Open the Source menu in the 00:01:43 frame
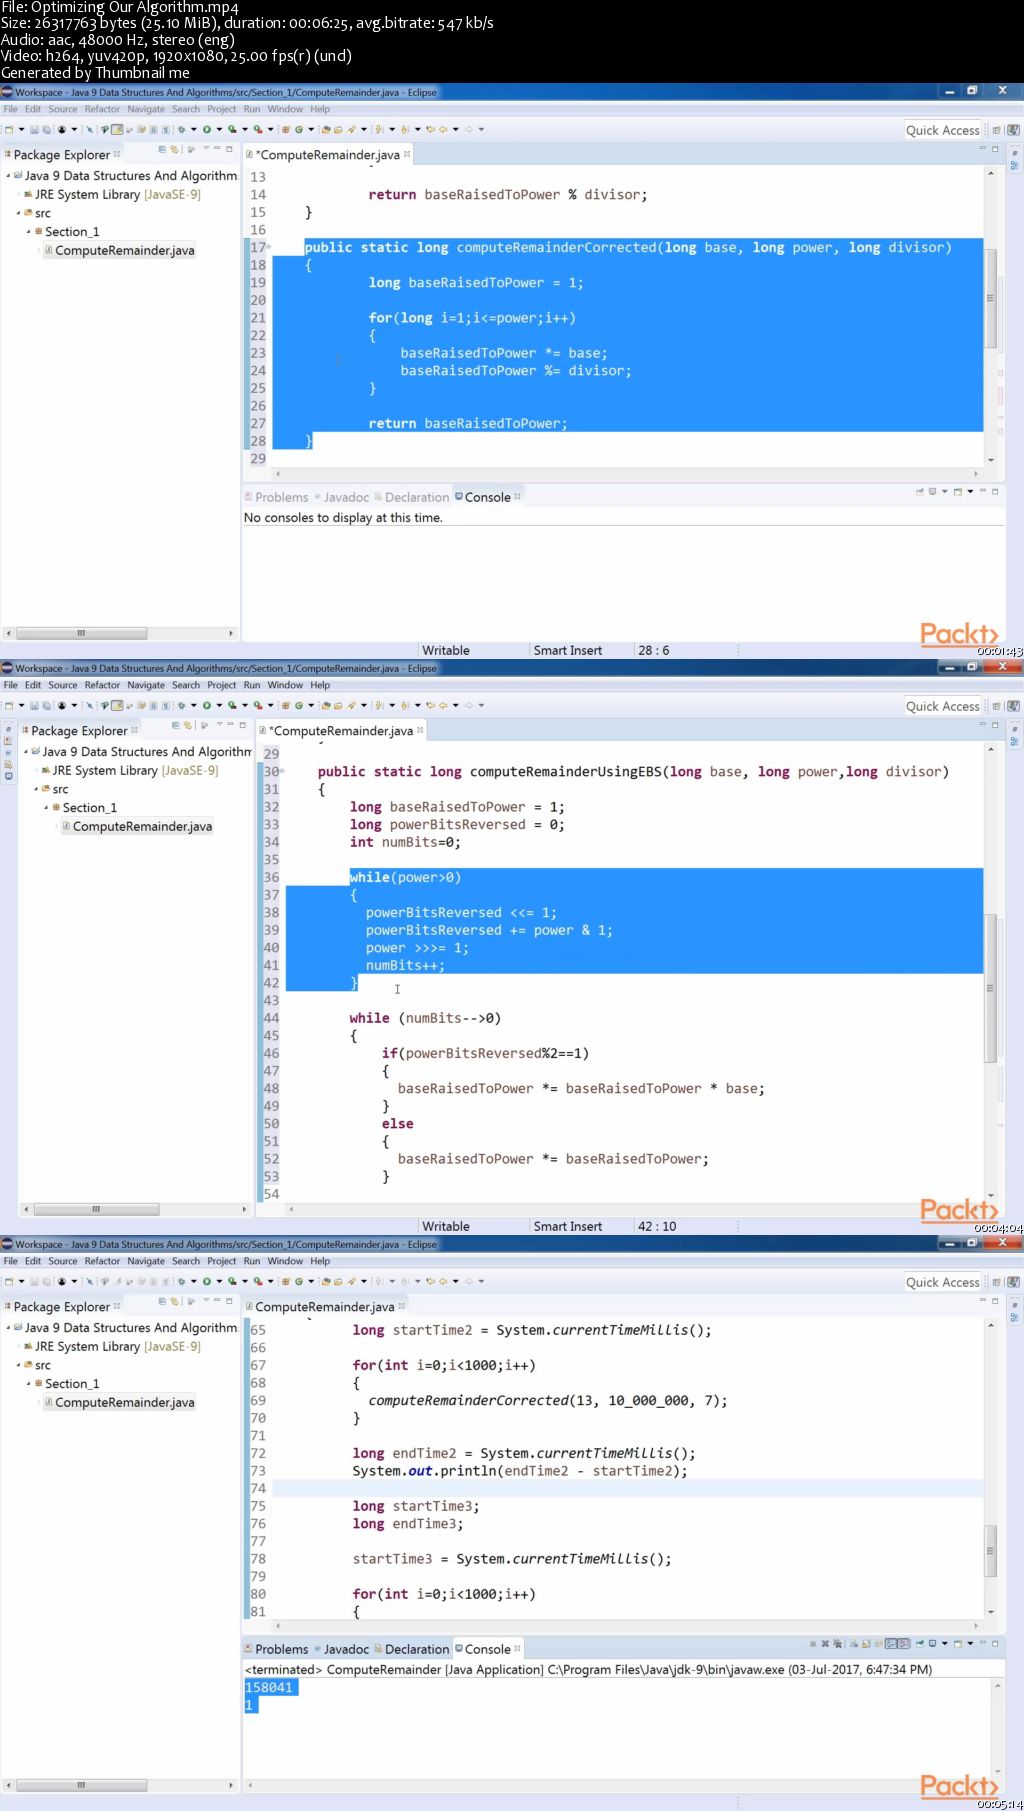The width and height of the screenshot is (1024, 1811). coord(62,110)
